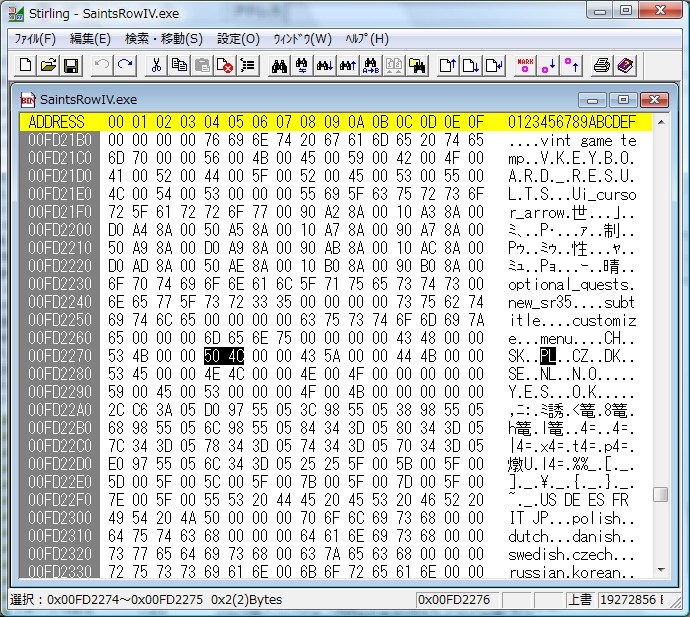Select address row 00FD2270
The width and height of the screenshot is (690, 617).
(60, 356)
